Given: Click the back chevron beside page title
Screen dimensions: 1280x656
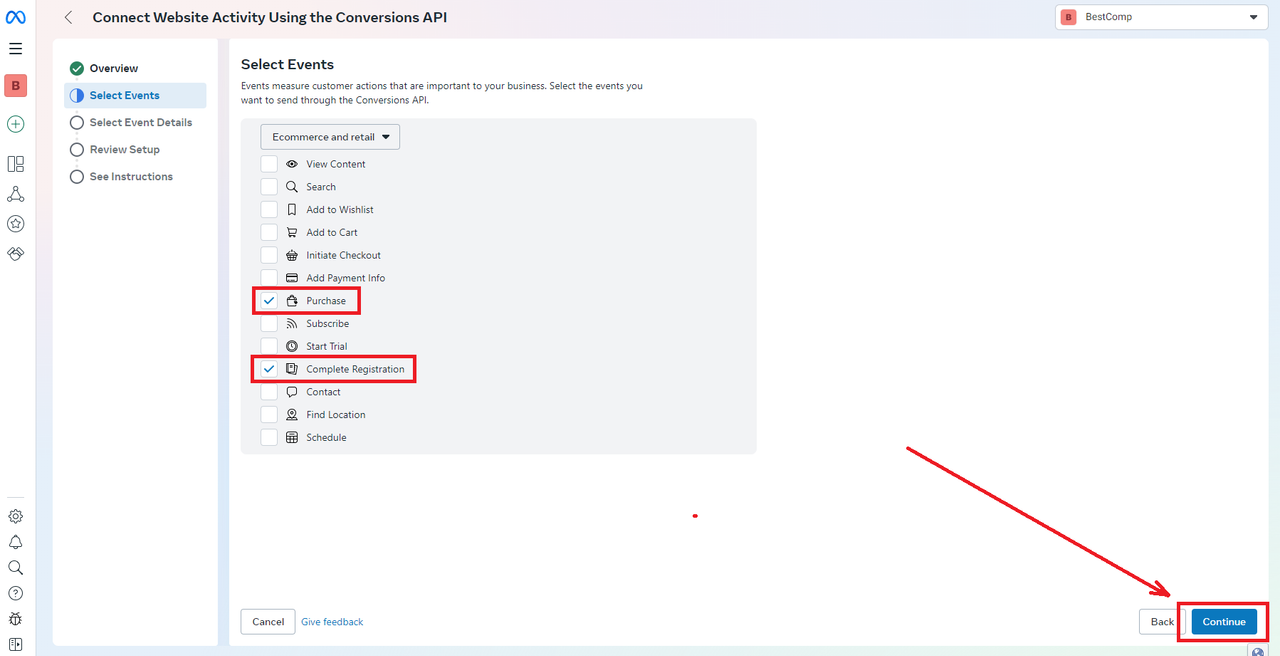Looking at the screenshot, I should (x=68, y=17).
